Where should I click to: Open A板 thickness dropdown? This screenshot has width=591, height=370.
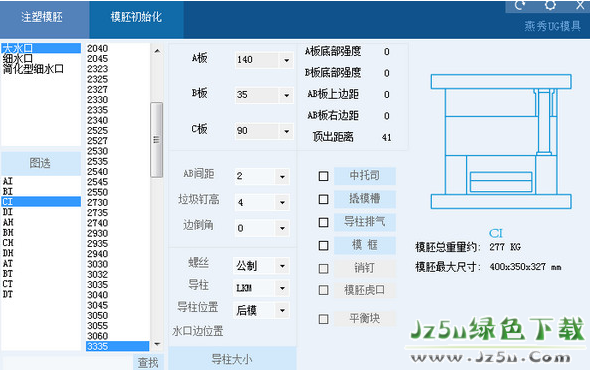[286, 60]
